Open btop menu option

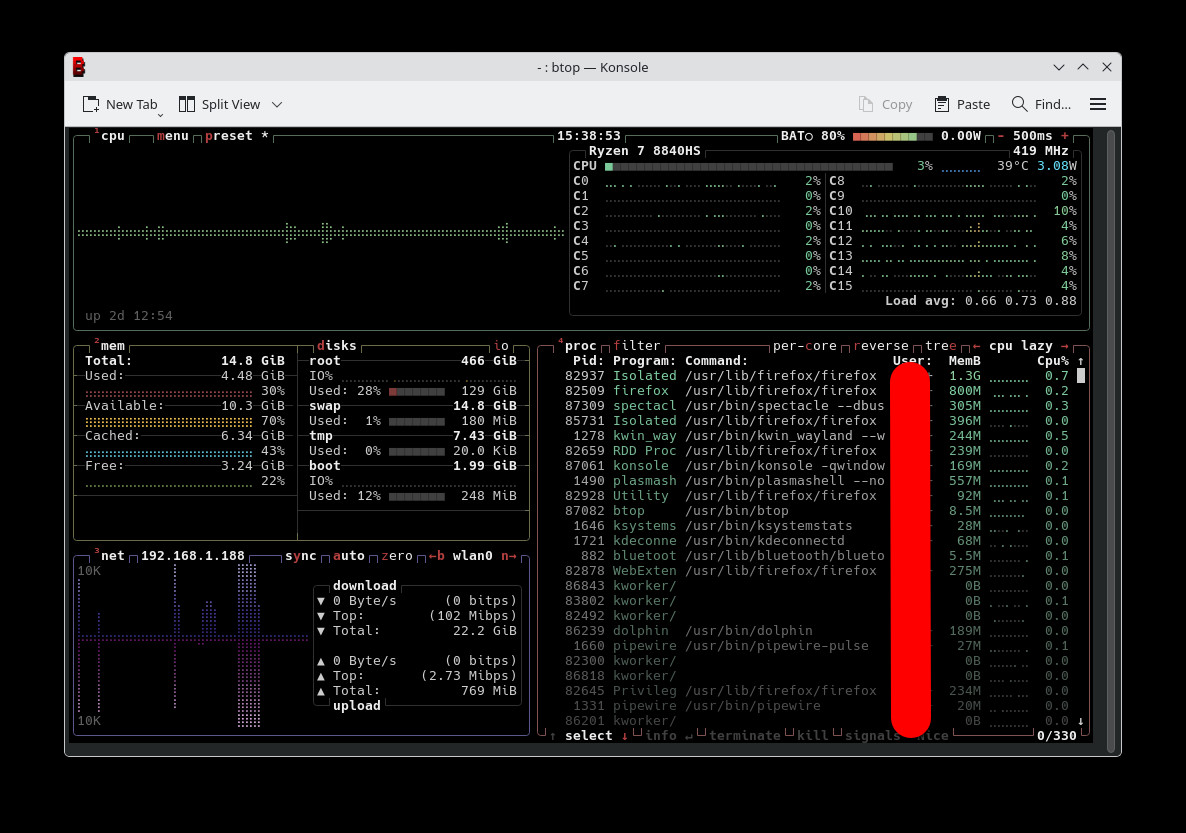point(172,136)
